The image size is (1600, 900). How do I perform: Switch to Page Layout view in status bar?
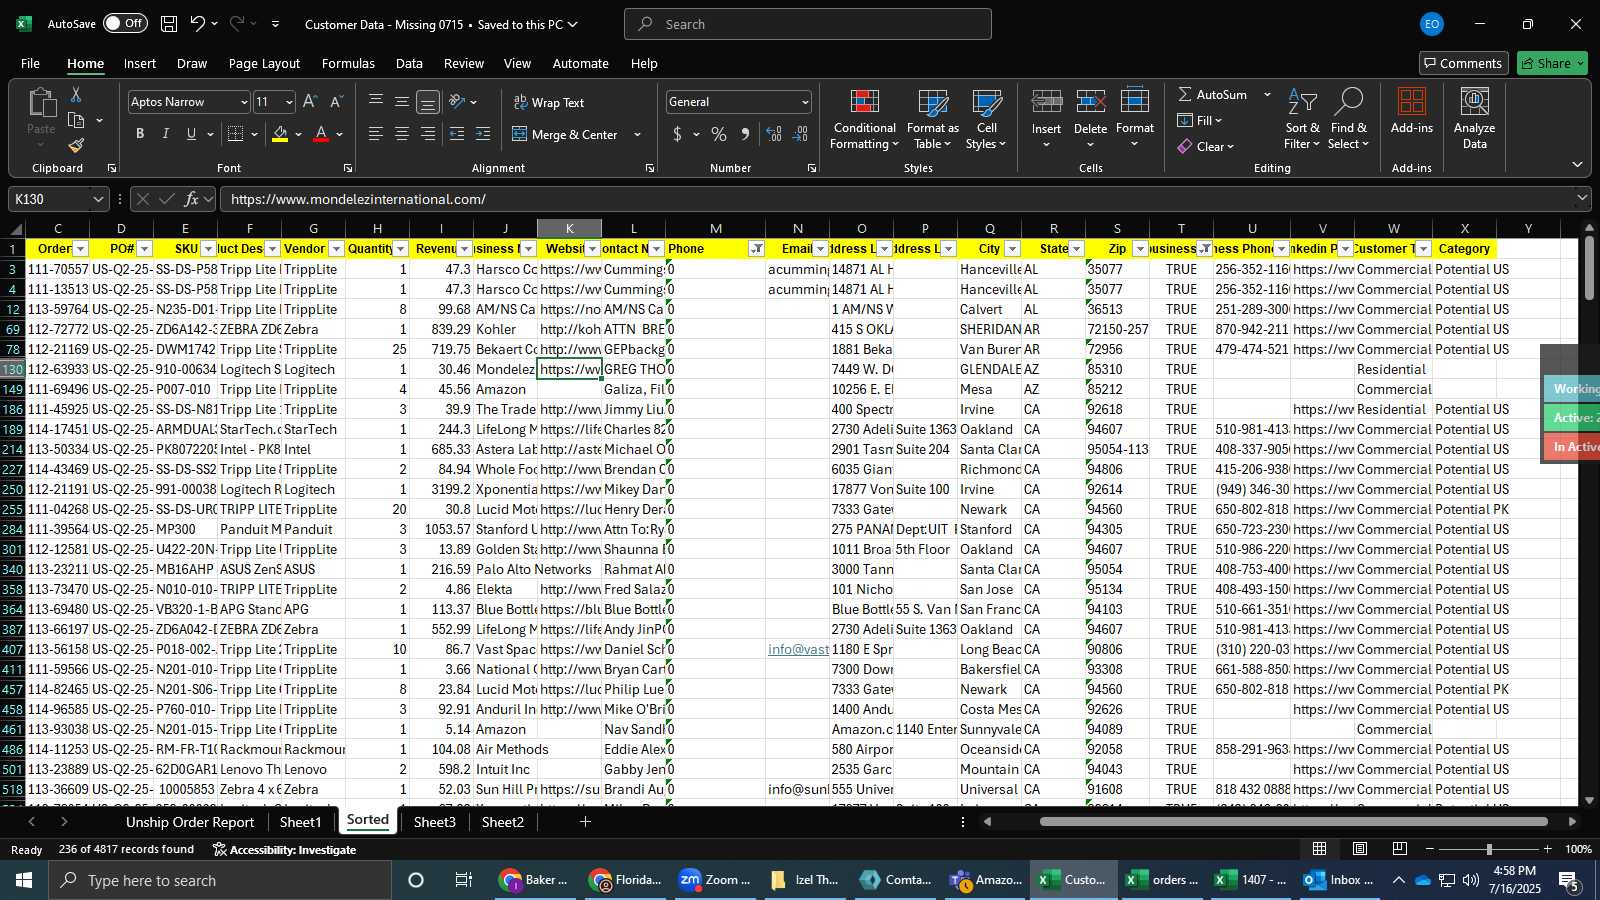[x=1360, y=849]
